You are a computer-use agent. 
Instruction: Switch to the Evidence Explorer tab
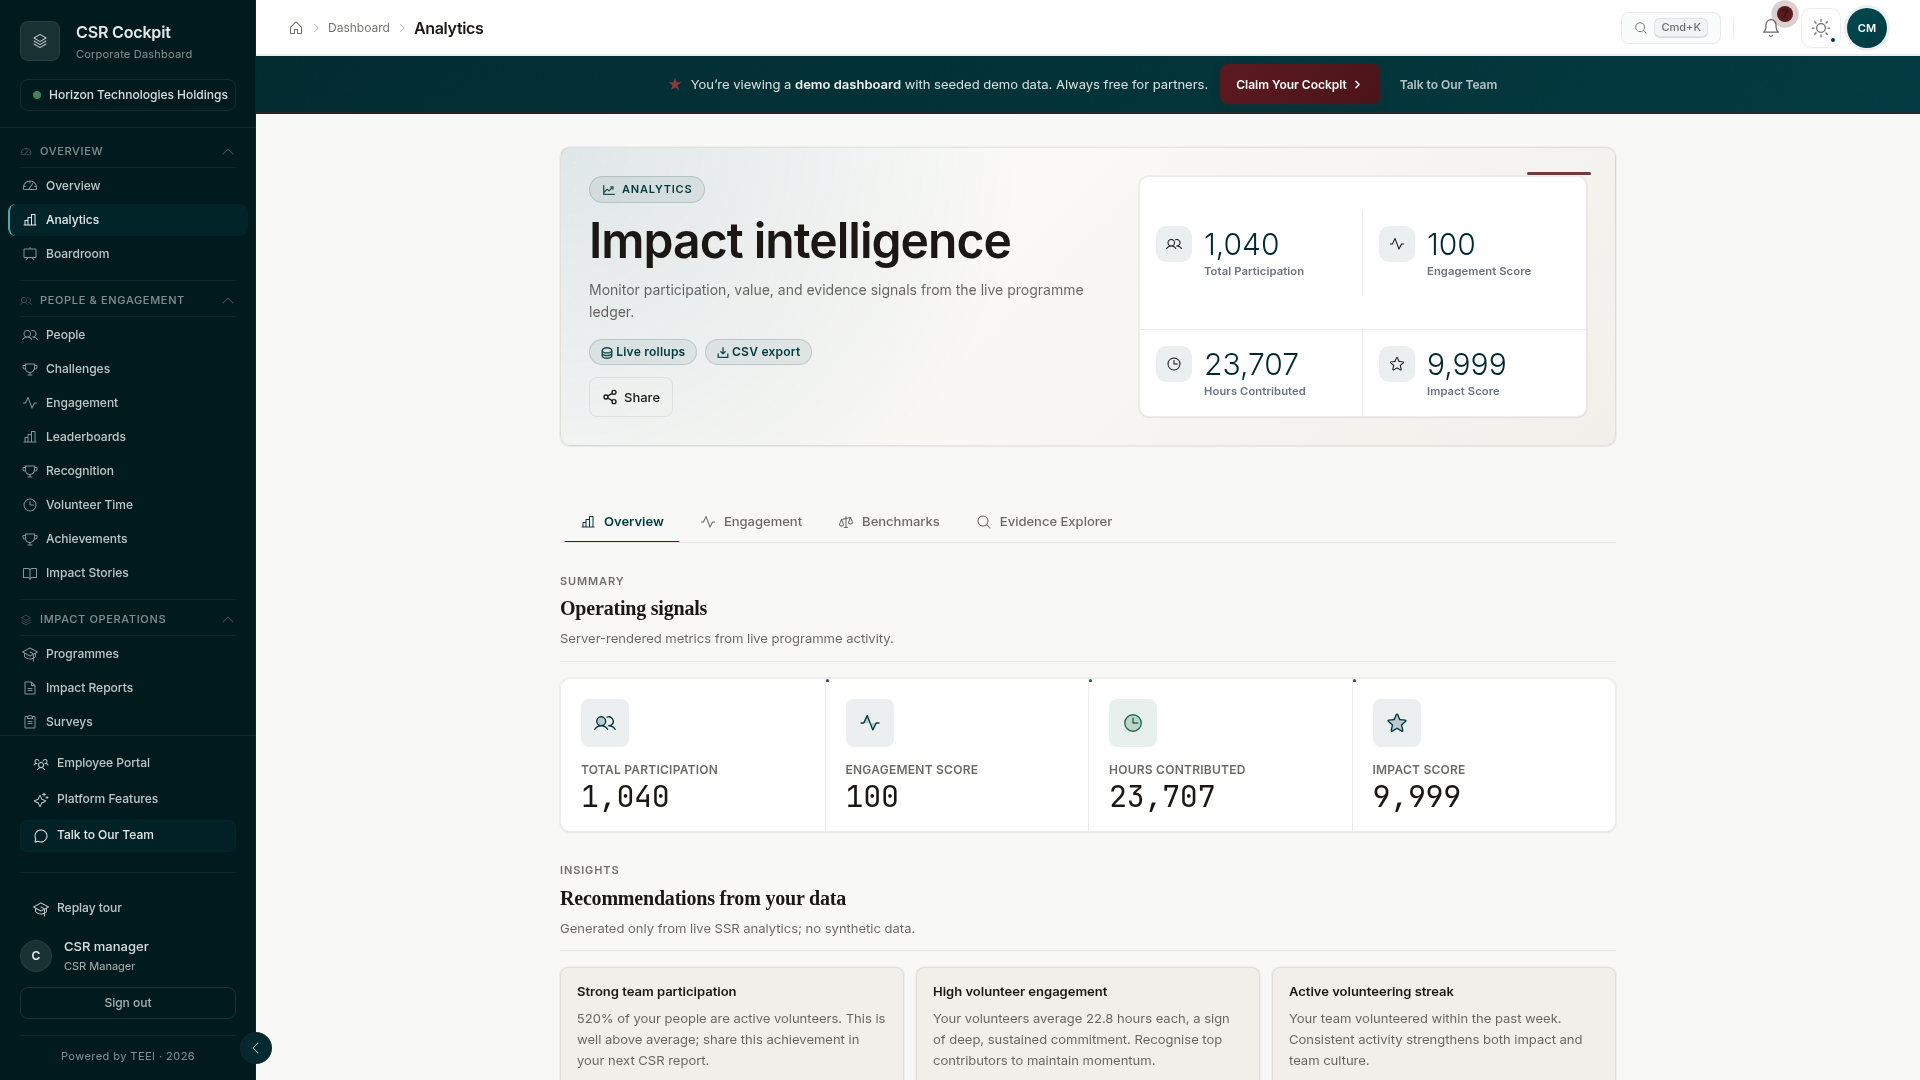1044,522
